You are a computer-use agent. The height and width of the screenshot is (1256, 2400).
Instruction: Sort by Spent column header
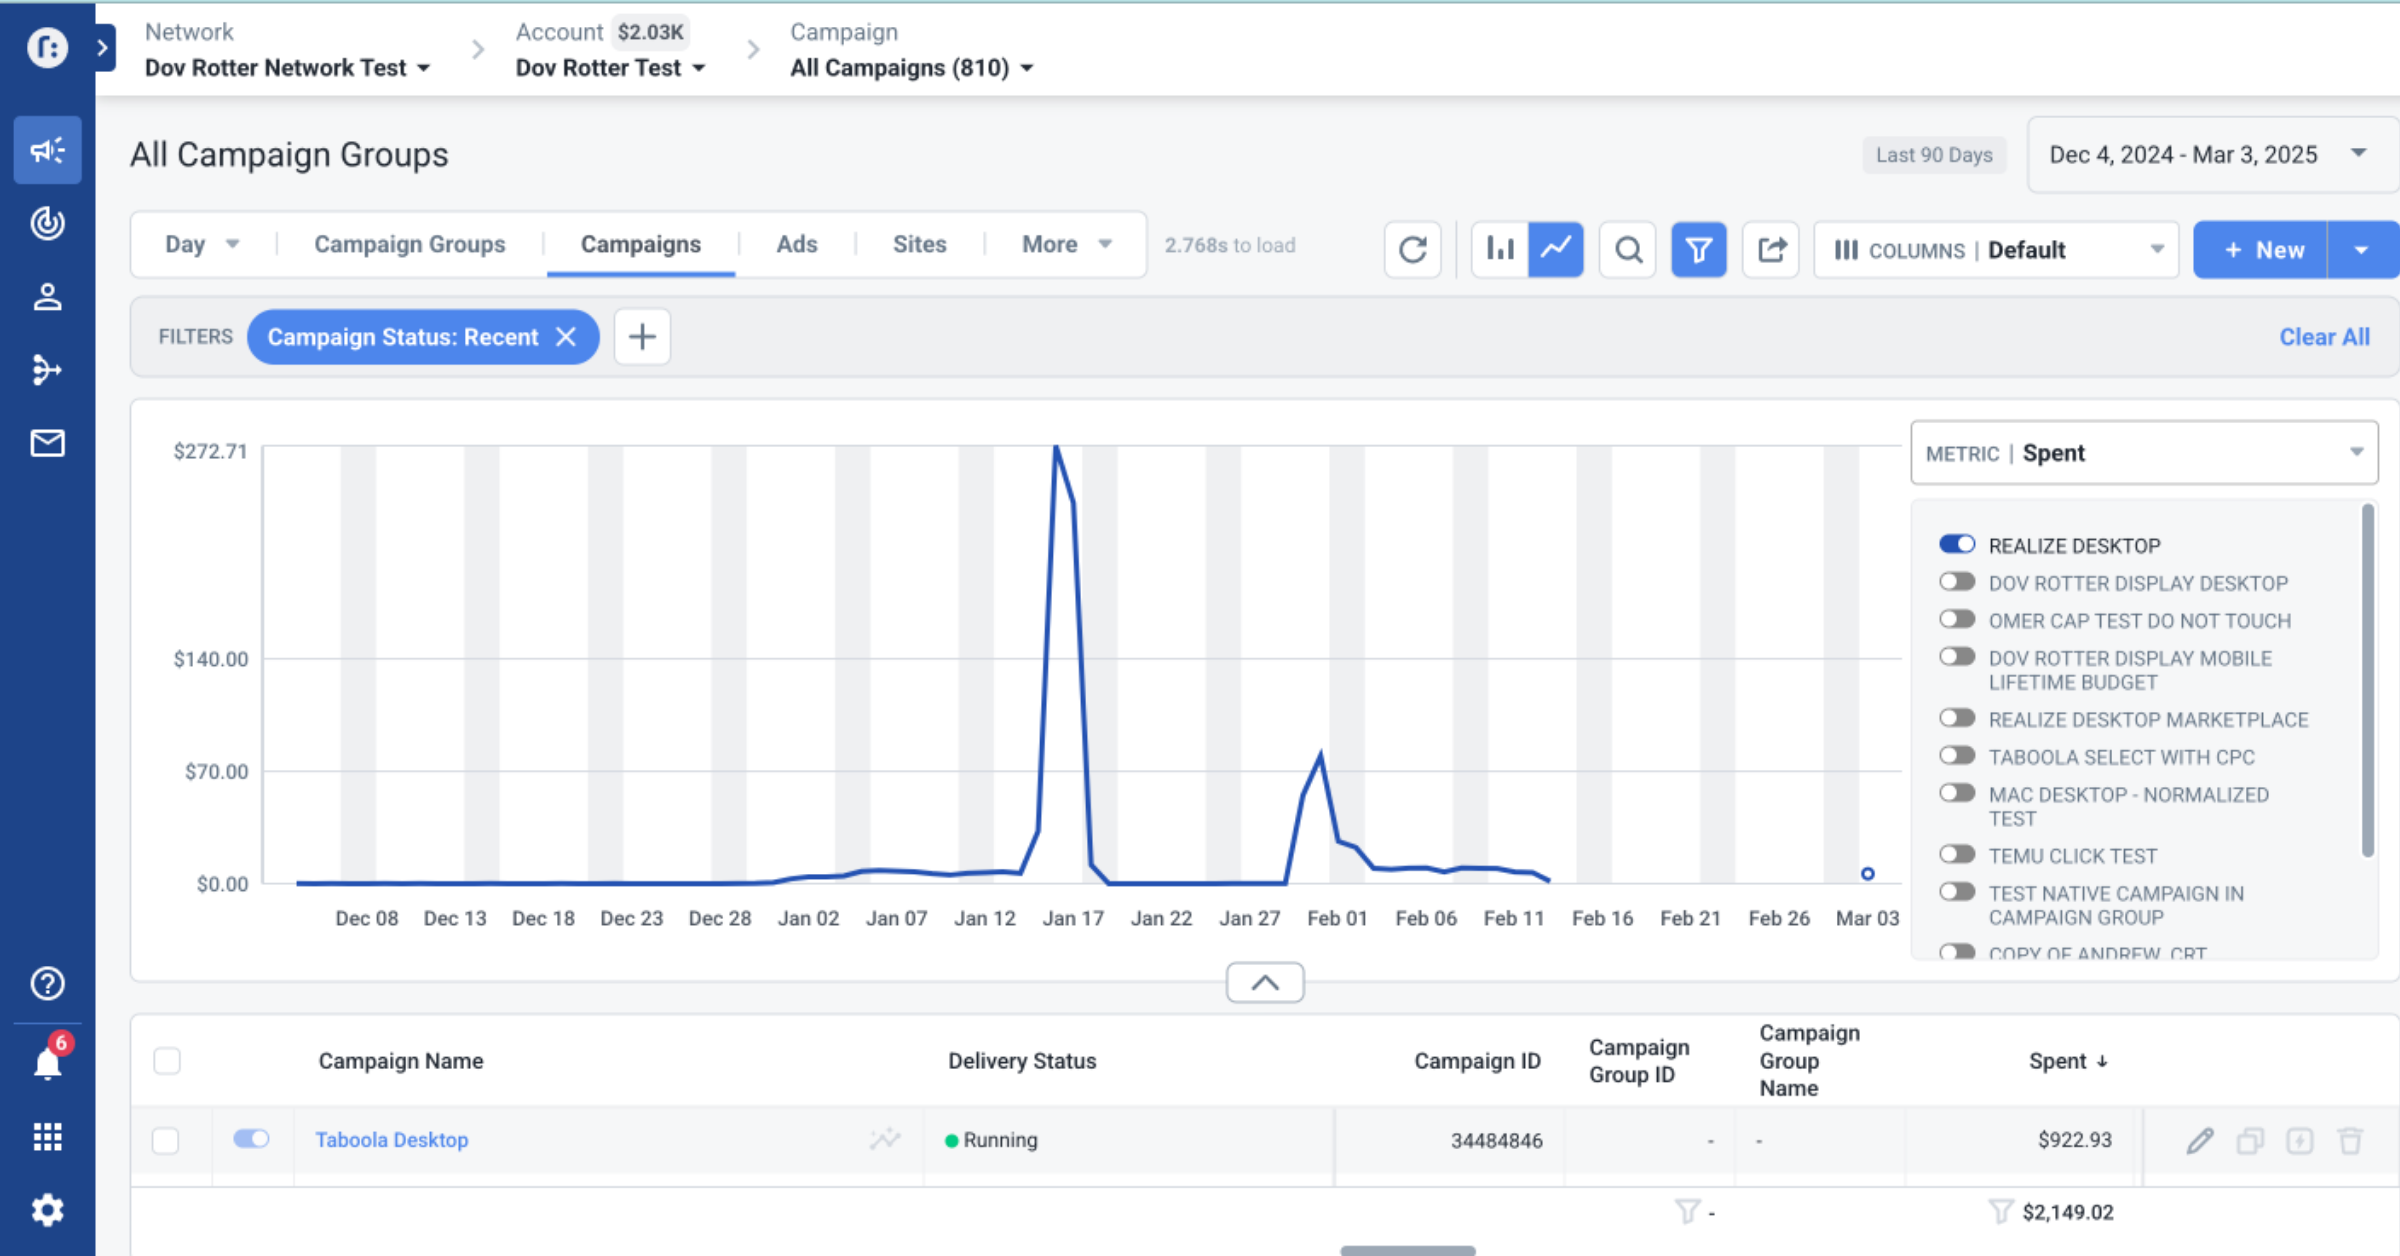[x=2068, y=1061]
